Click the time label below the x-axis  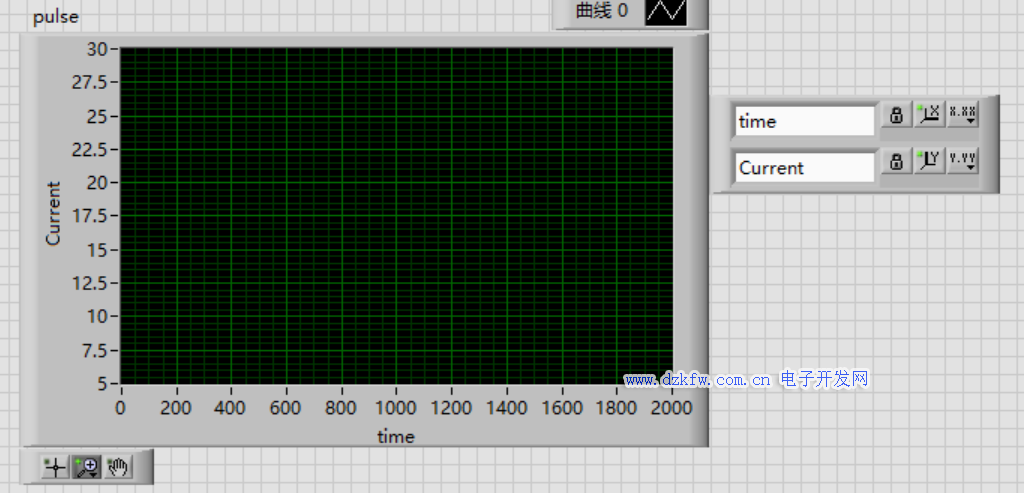(395, 436)
